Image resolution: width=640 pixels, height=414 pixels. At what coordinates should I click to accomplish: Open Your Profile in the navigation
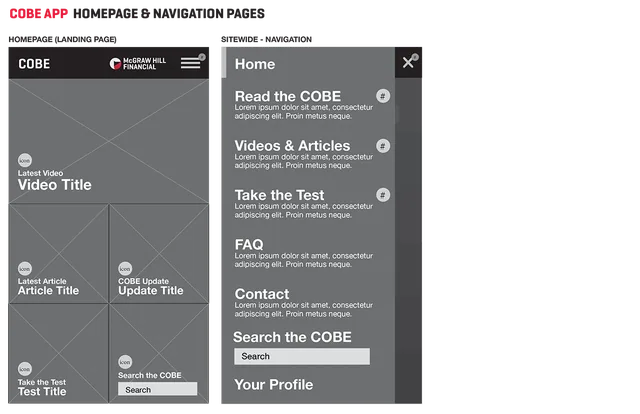pos(273,385)
